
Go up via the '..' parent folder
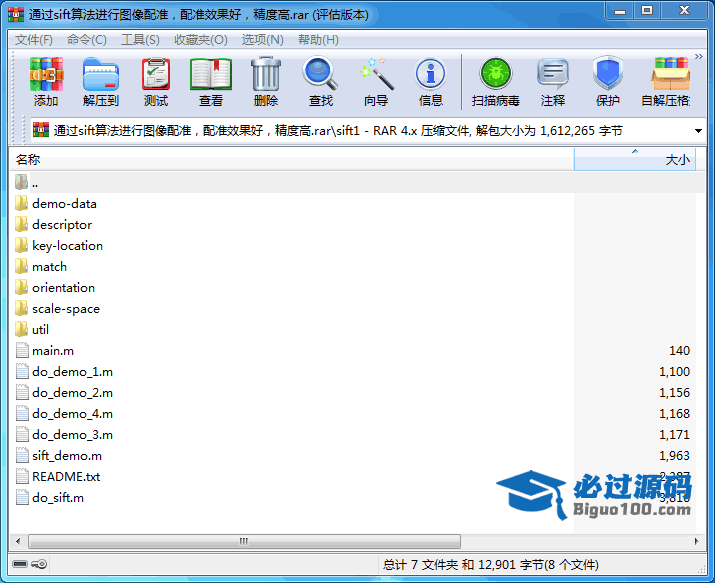35,183
